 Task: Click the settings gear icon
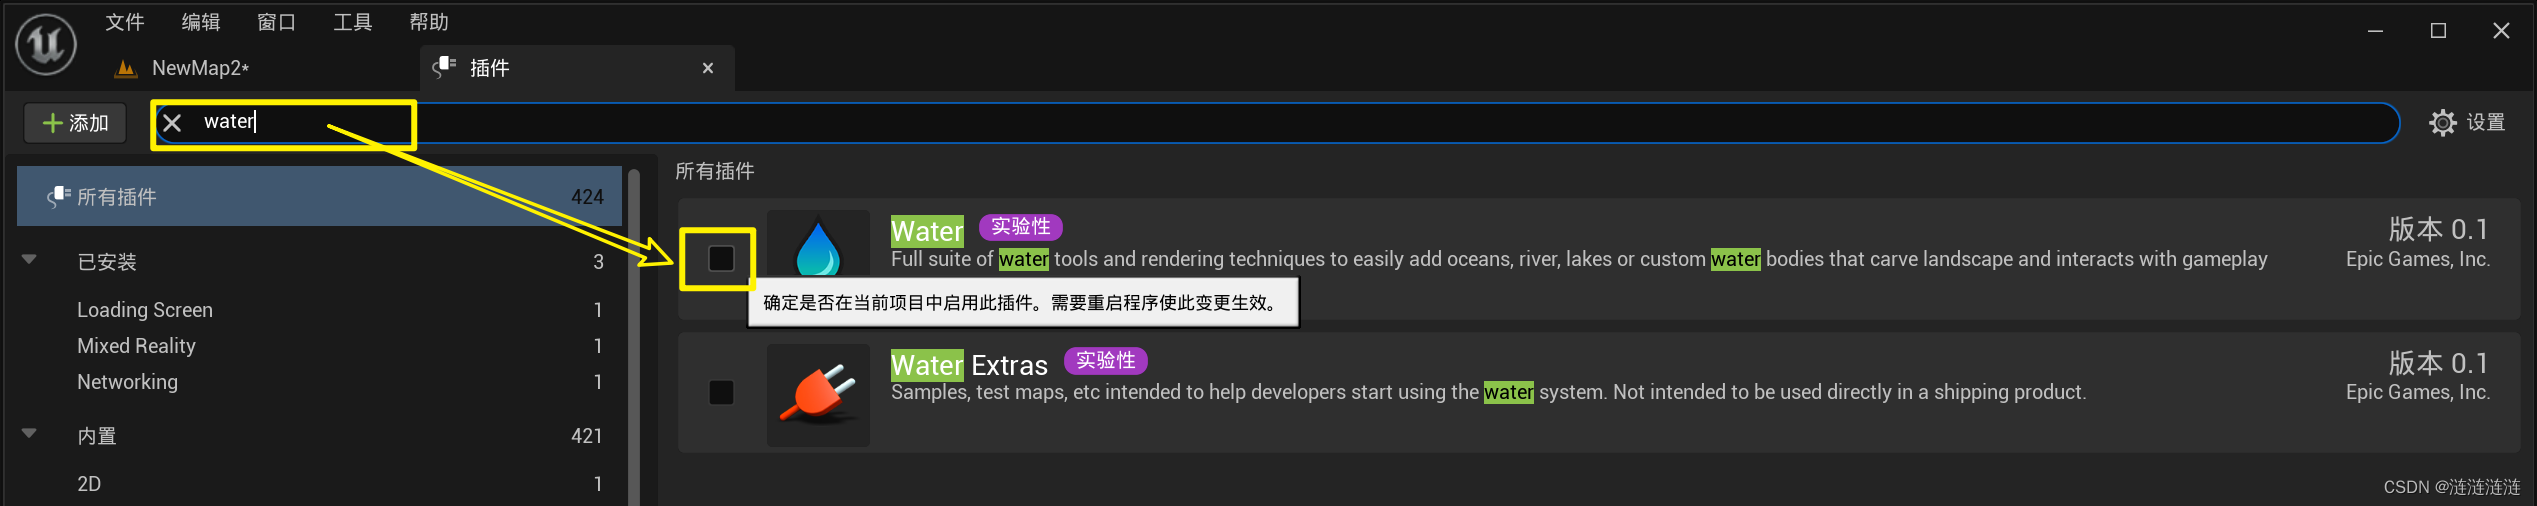2443,123
